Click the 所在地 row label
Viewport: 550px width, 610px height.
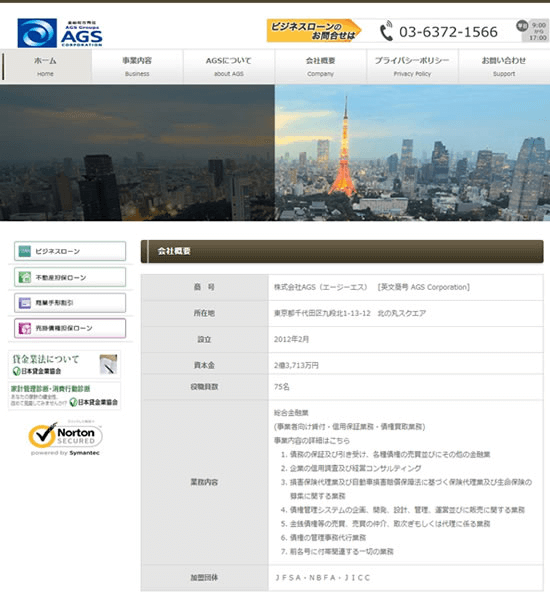204,313
